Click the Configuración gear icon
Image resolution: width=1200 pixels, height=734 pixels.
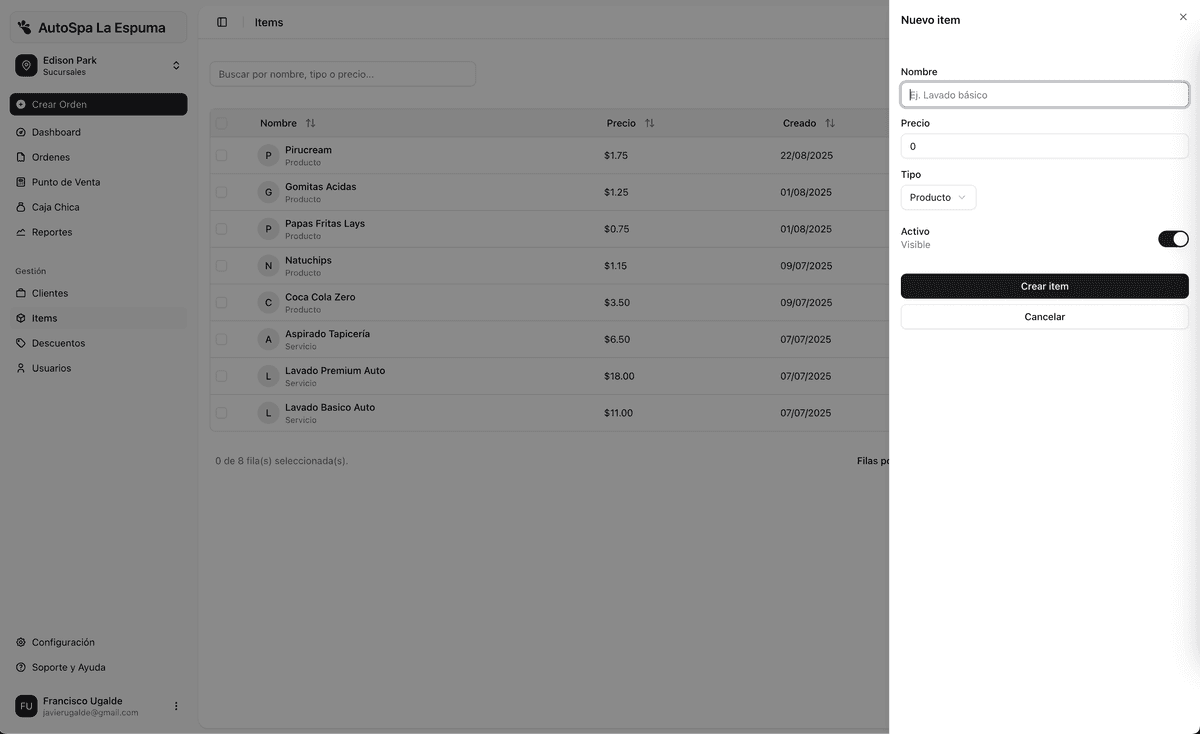pyautogui.click(x=21, y=642)
